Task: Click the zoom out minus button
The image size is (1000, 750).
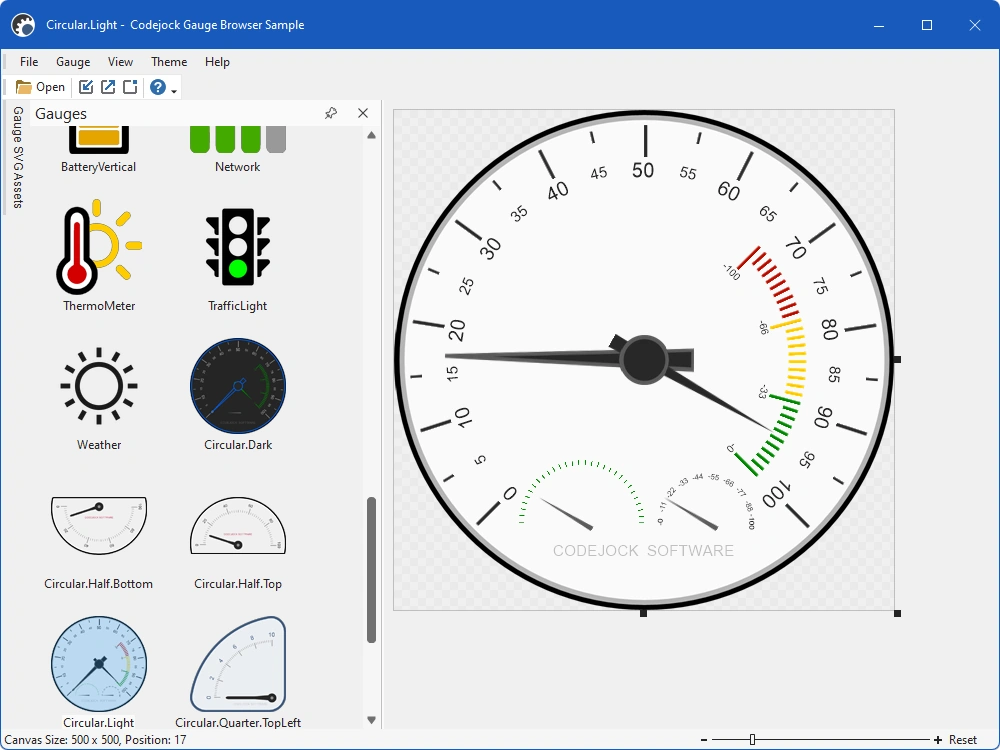Action: 704,740
